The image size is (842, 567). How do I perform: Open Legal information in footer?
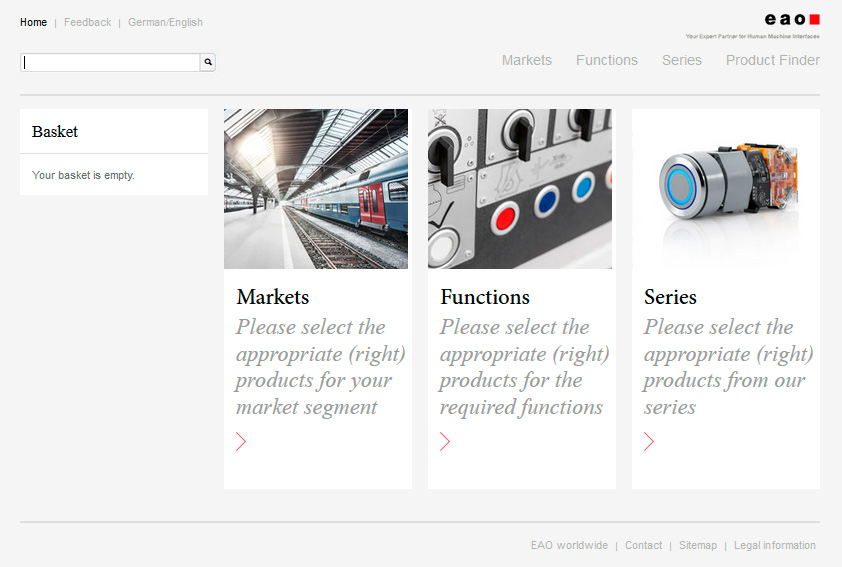774,545
